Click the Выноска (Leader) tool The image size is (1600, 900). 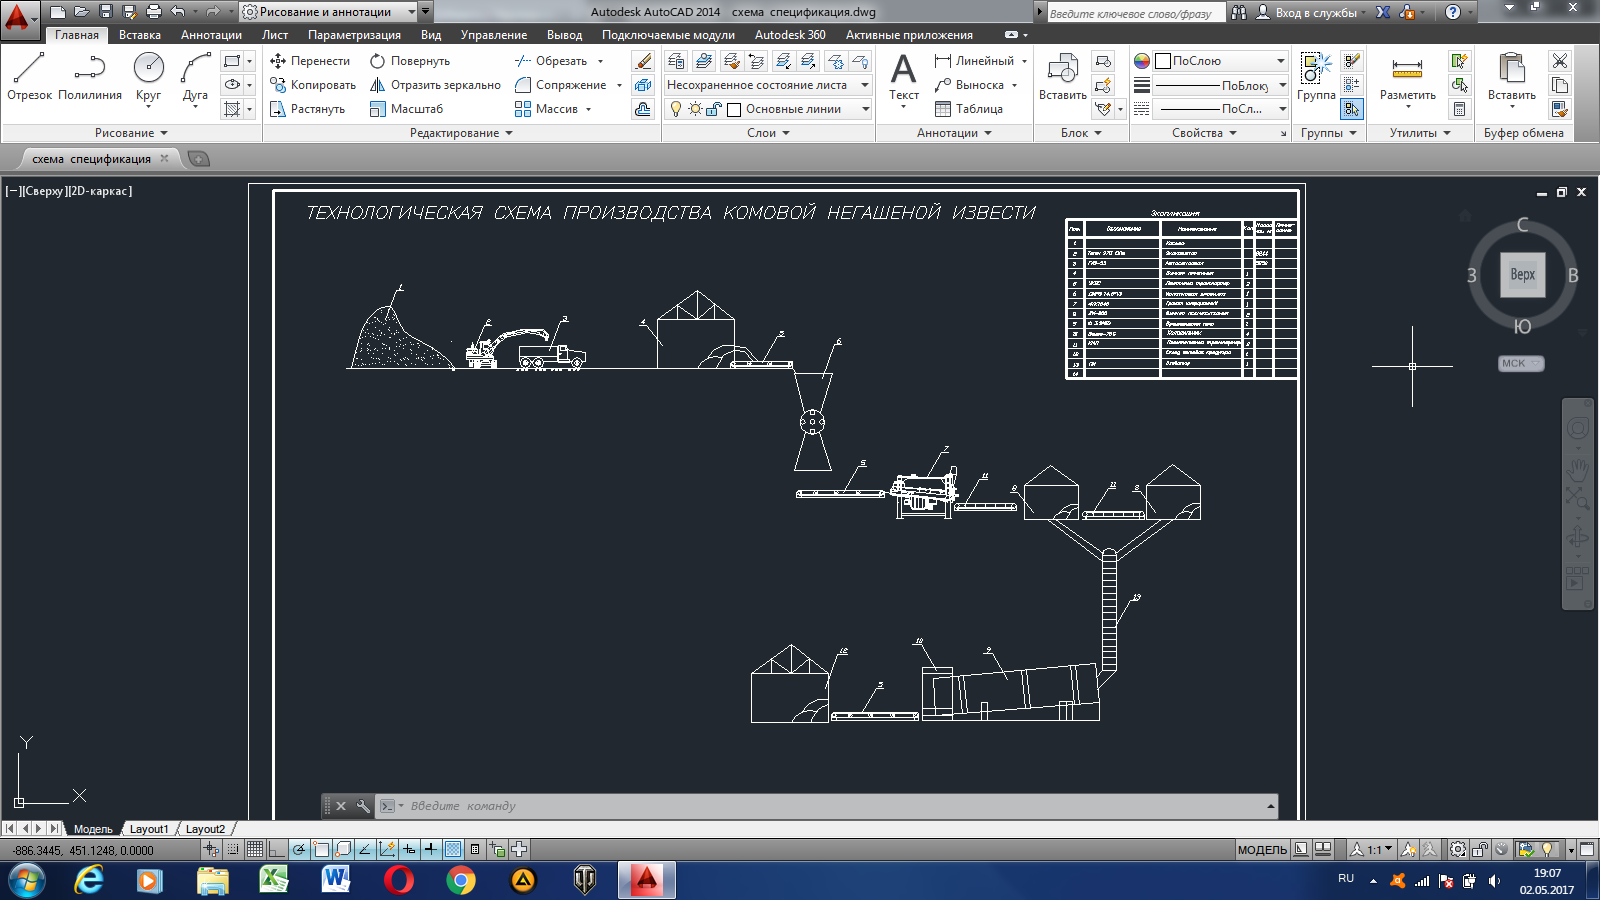click(x=969, y=85)
